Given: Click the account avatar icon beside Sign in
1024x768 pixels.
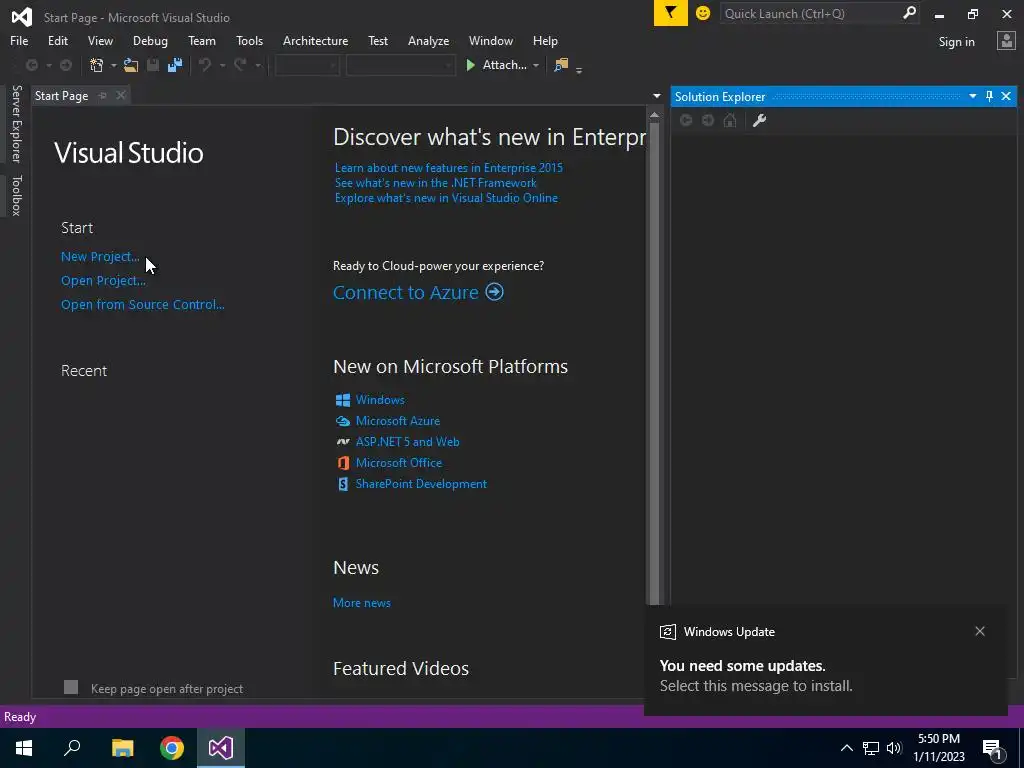Looking at the screenshot, I should [x=1006, y=41].
